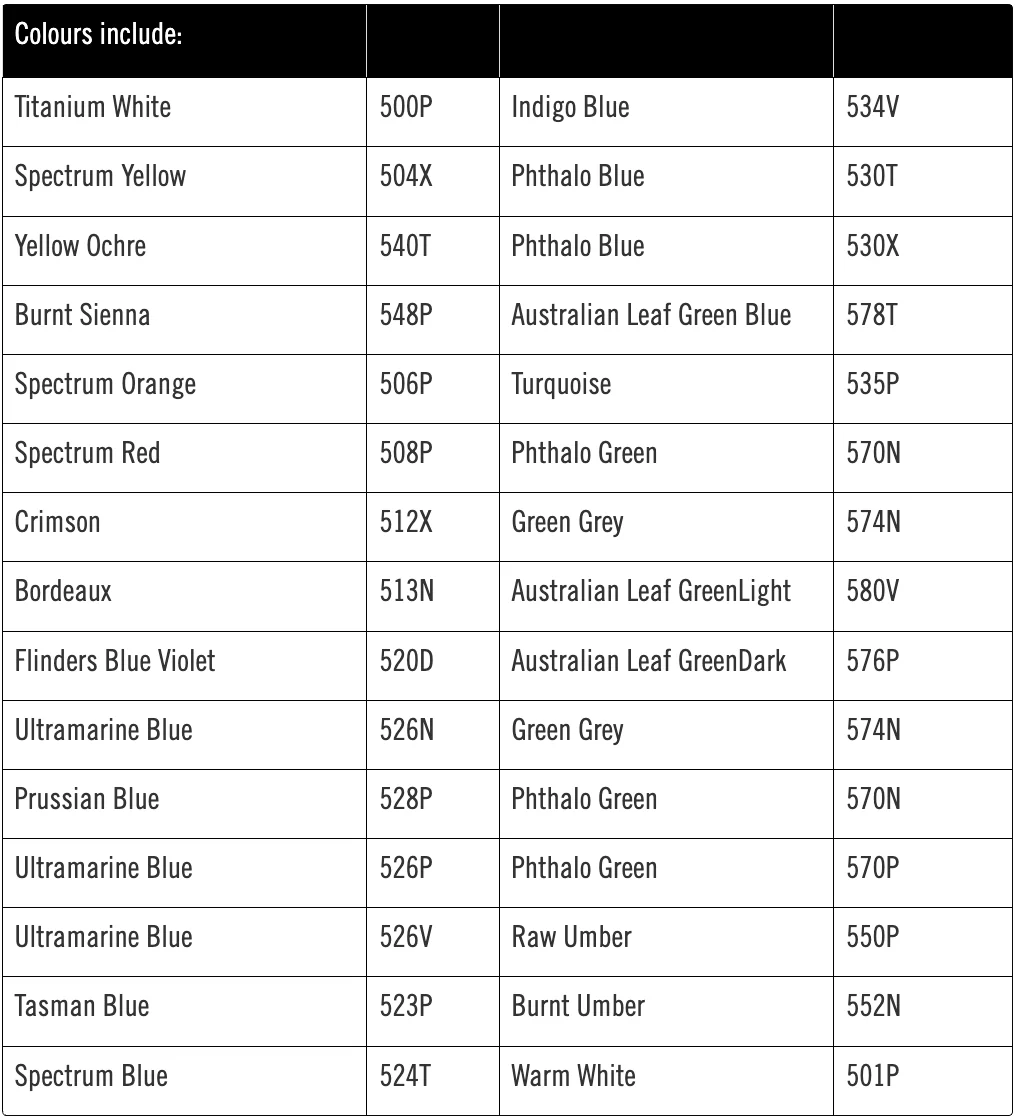
Task: Select the Spectrum Orange entry
Action: pyautogui.click(x=105, y=384)
